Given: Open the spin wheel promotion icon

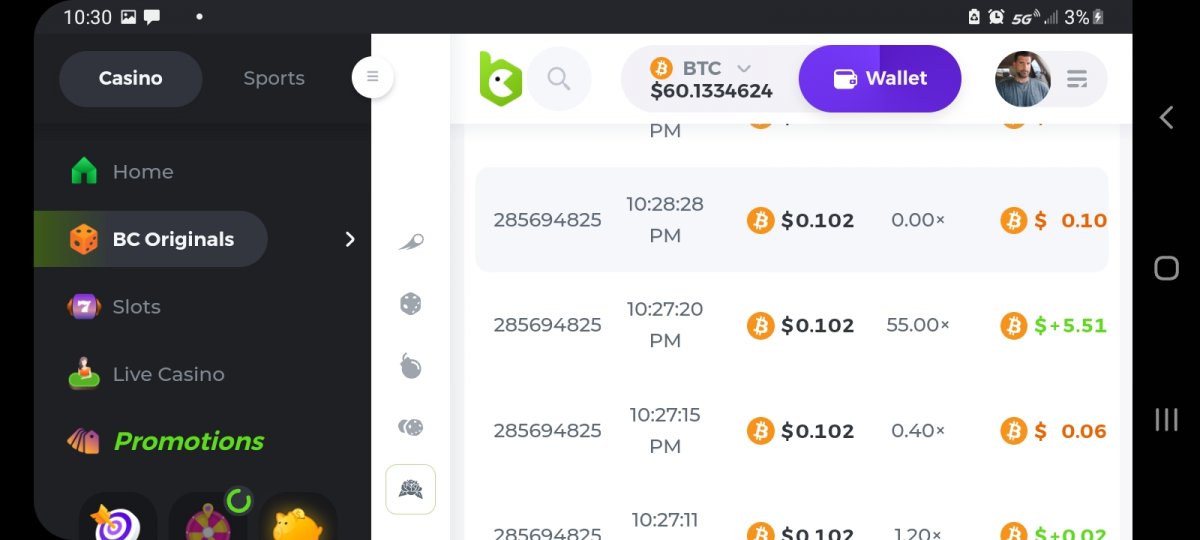Looking at the screenshot, I should 209,518.
